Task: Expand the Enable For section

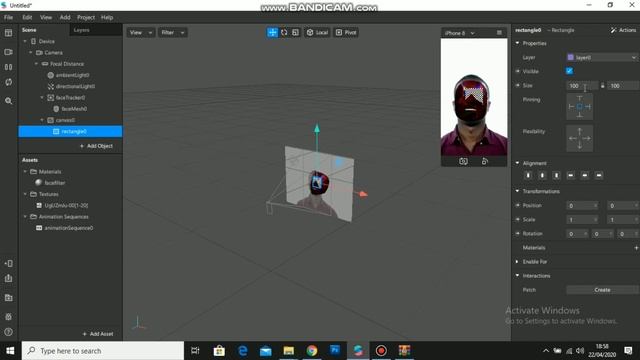Action: 517,262
